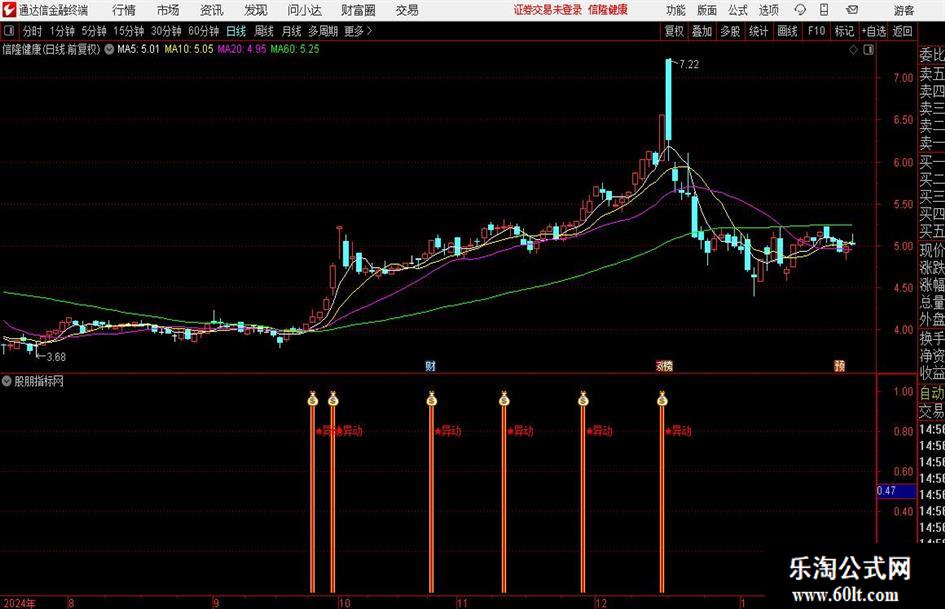Add stock with +自选 button
The height and width of the screenshot is (609, 945).
pyautogui.click(x=874, y=31)
